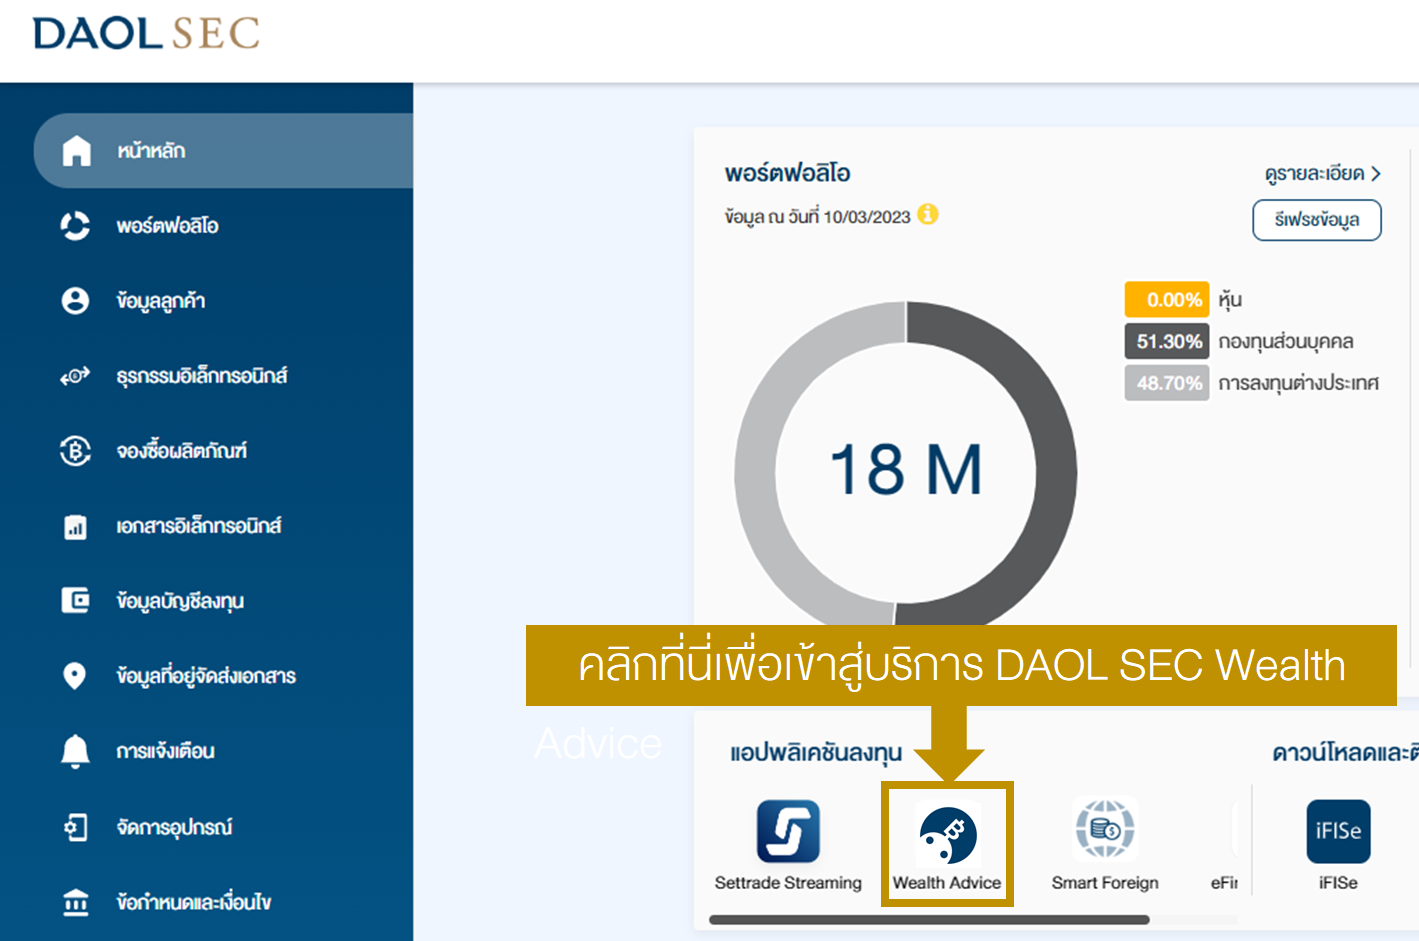Click the notification bell icon
Viewport: 1419px width, 941px height.
(x=75, y=751)
